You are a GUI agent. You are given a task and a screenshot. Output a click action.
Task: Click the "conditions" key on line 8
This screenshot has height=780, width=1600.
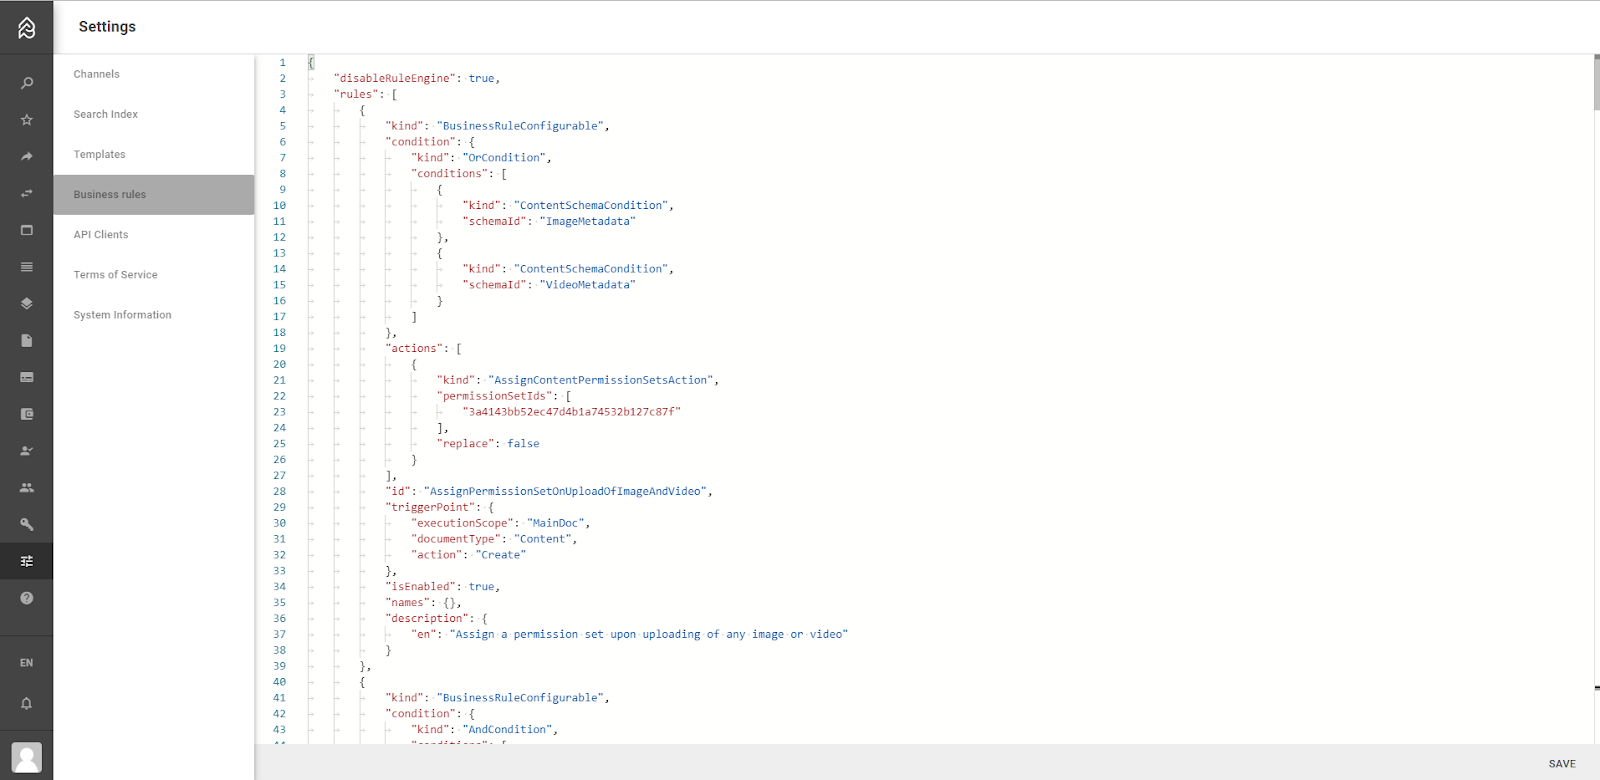coord(450,174)
